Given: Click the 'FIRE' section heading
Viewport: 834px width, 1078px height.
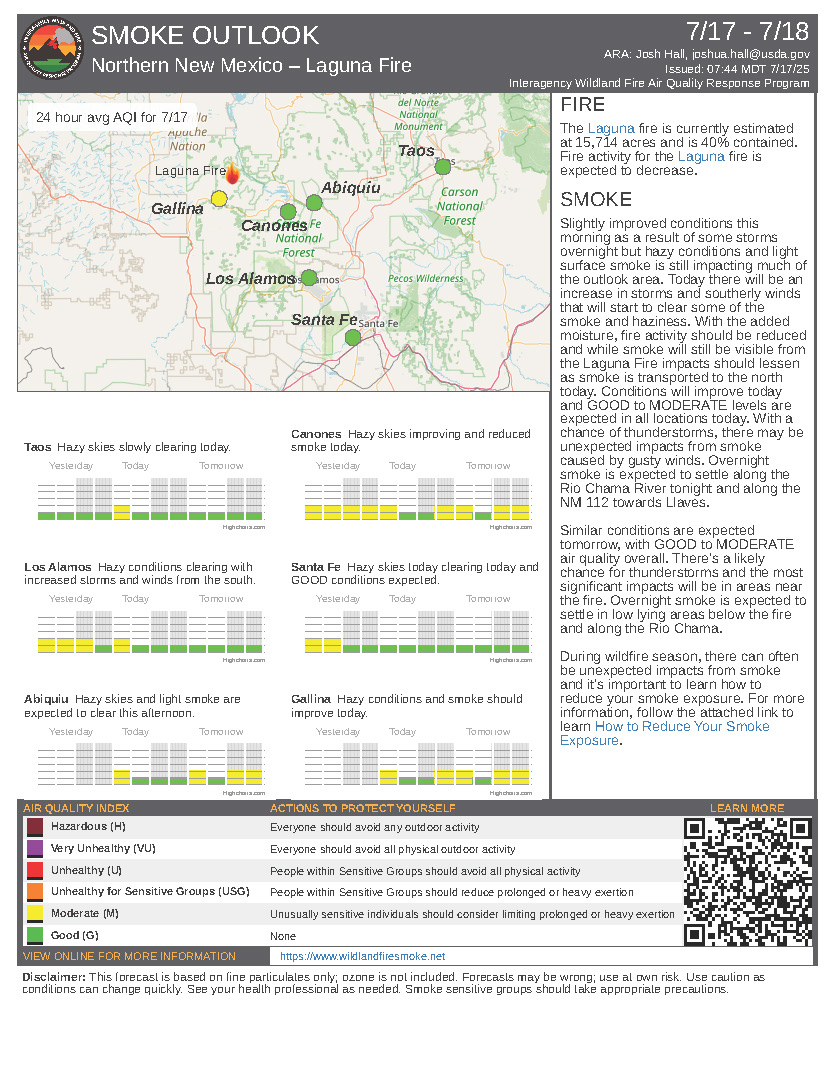Looking at the screenshot, I should pos(582,104).
